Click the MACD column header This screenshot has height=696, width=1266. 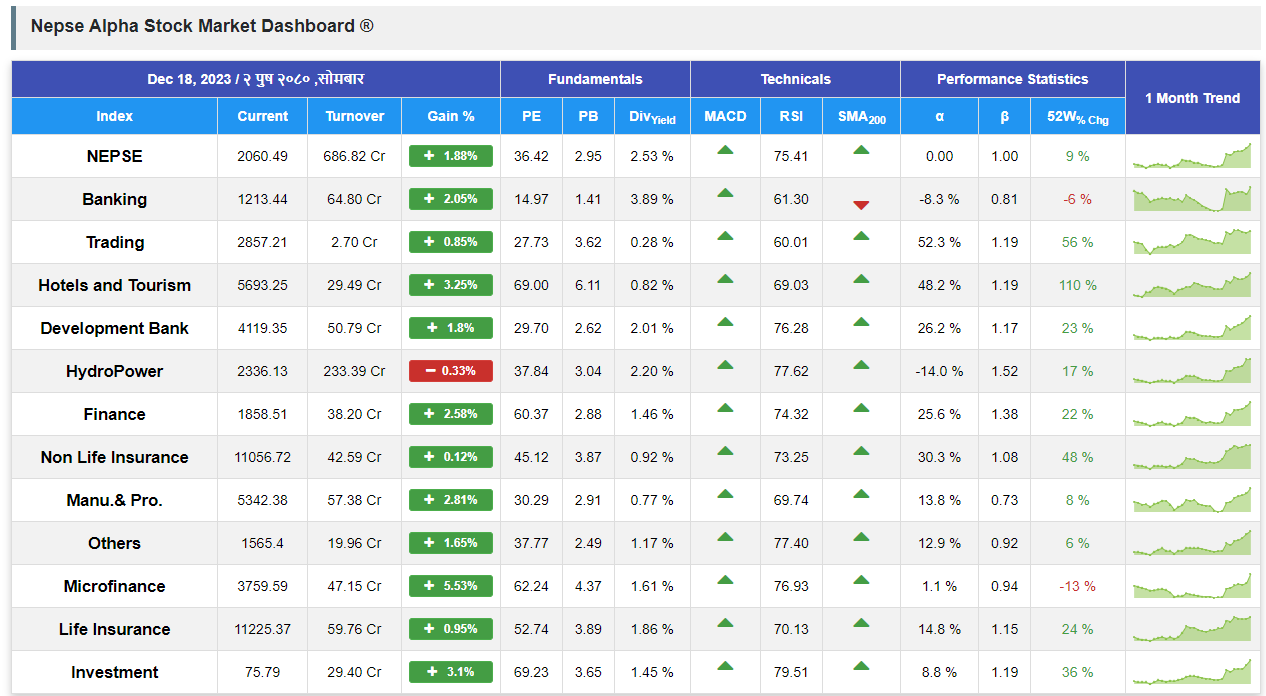point(725,116)
